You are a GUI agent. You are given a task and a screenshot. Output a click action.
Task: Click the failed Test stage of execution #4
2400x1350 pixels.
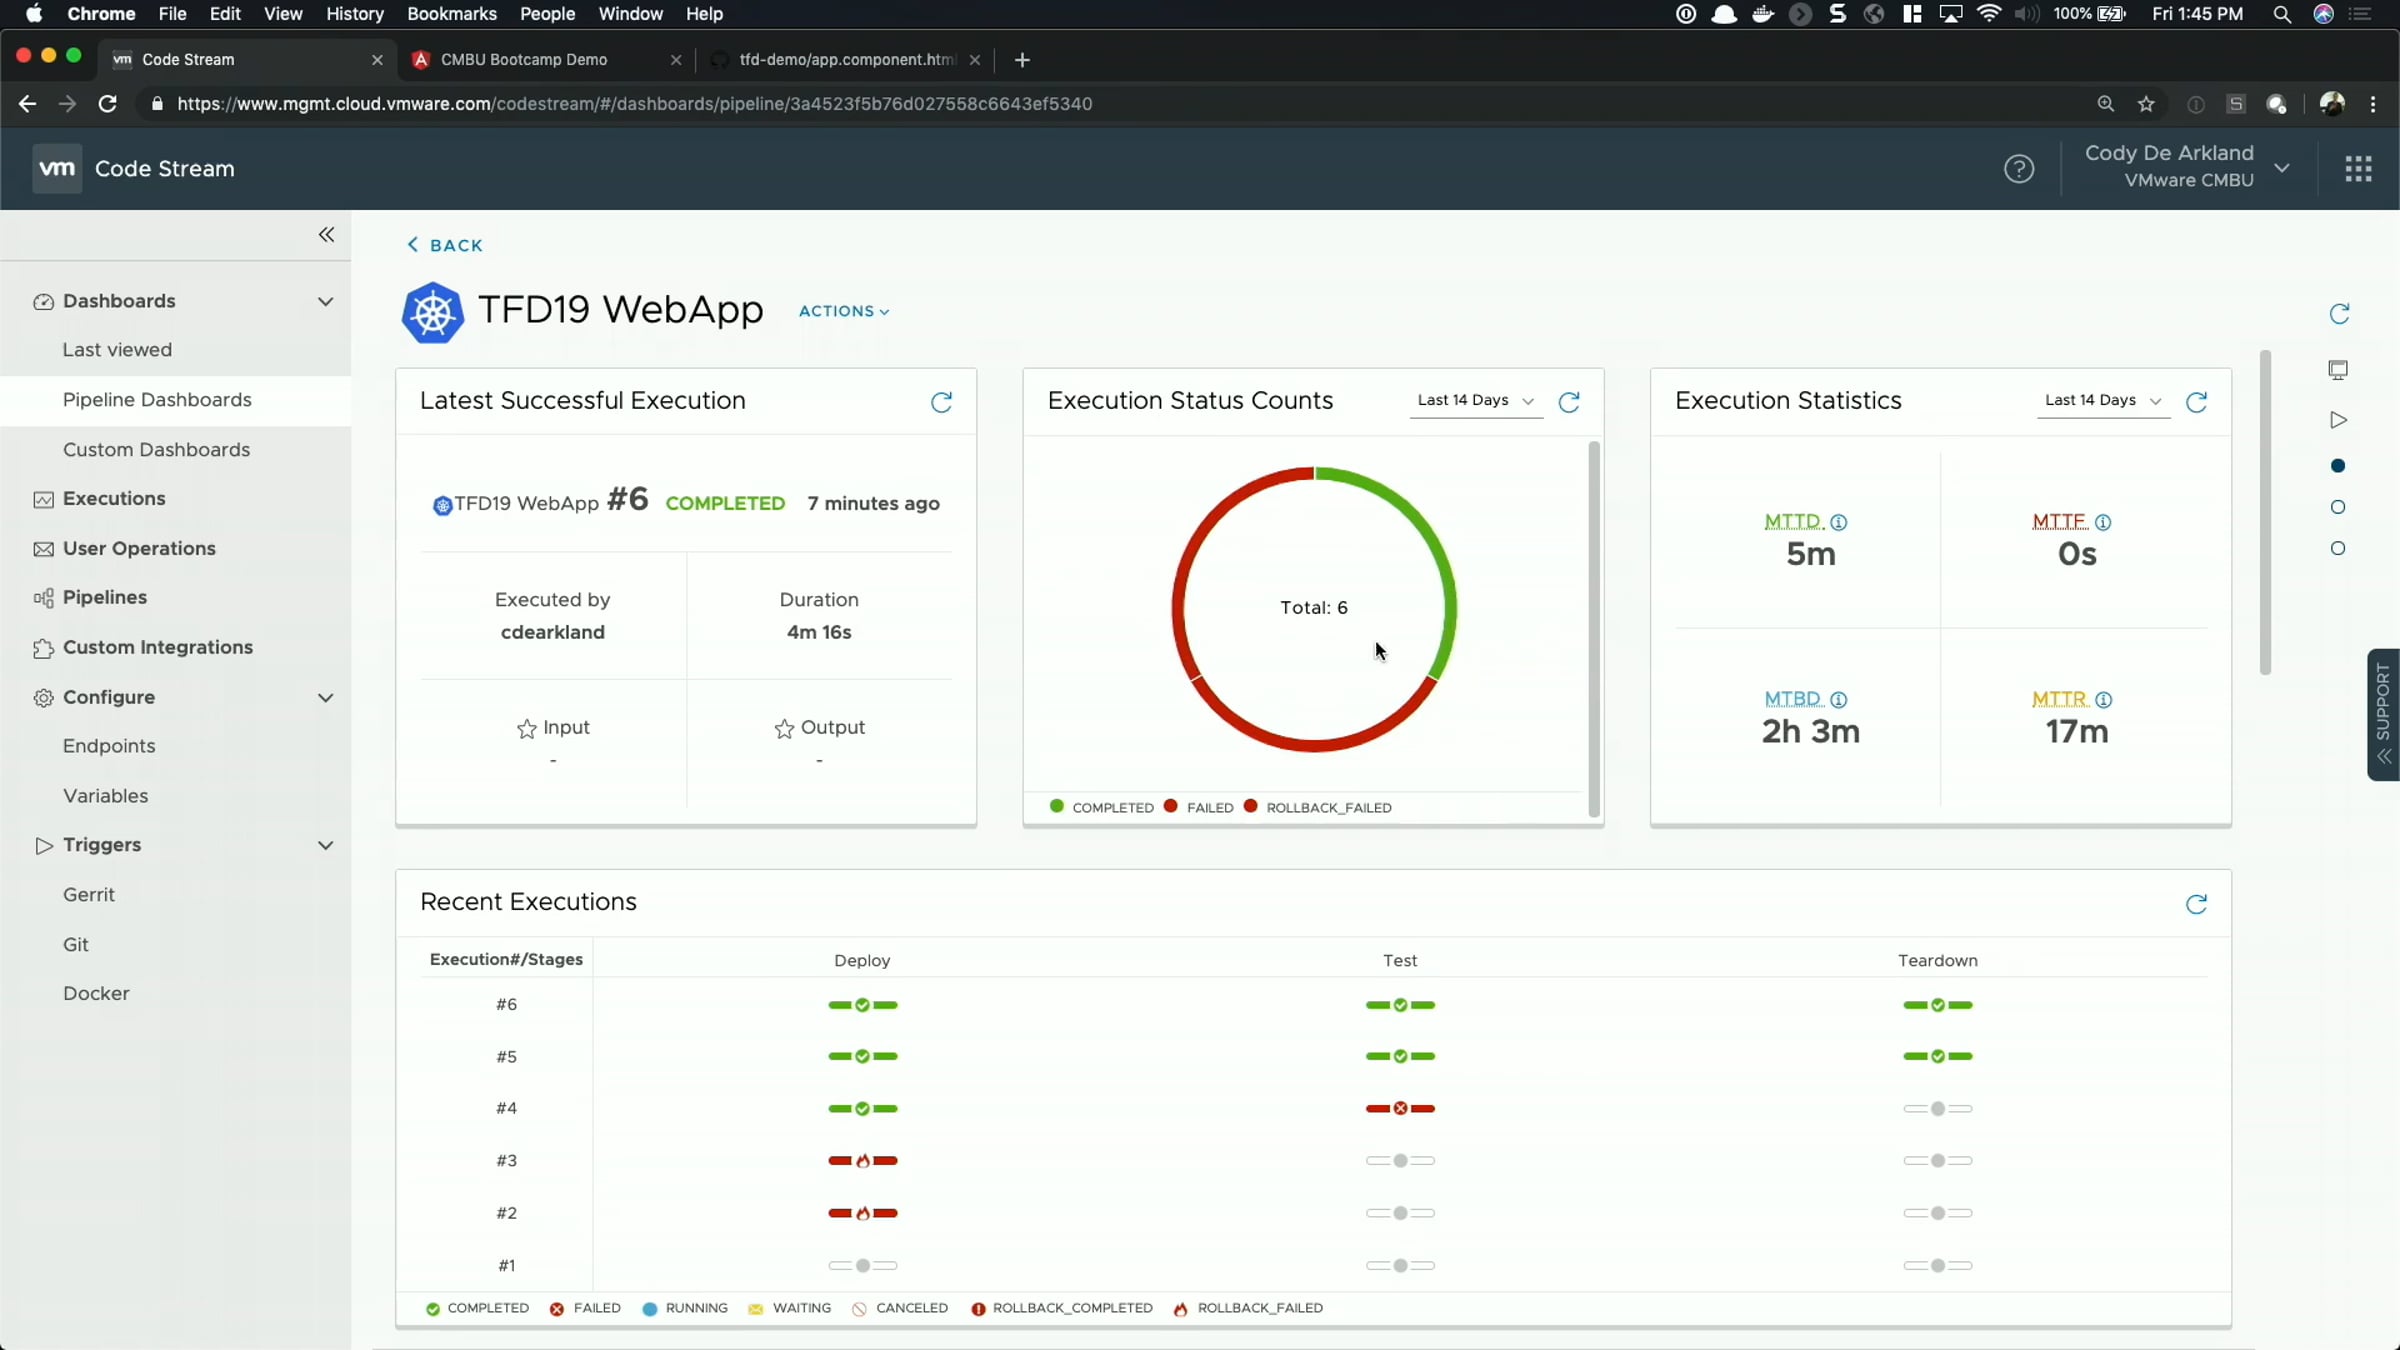1400,1108
